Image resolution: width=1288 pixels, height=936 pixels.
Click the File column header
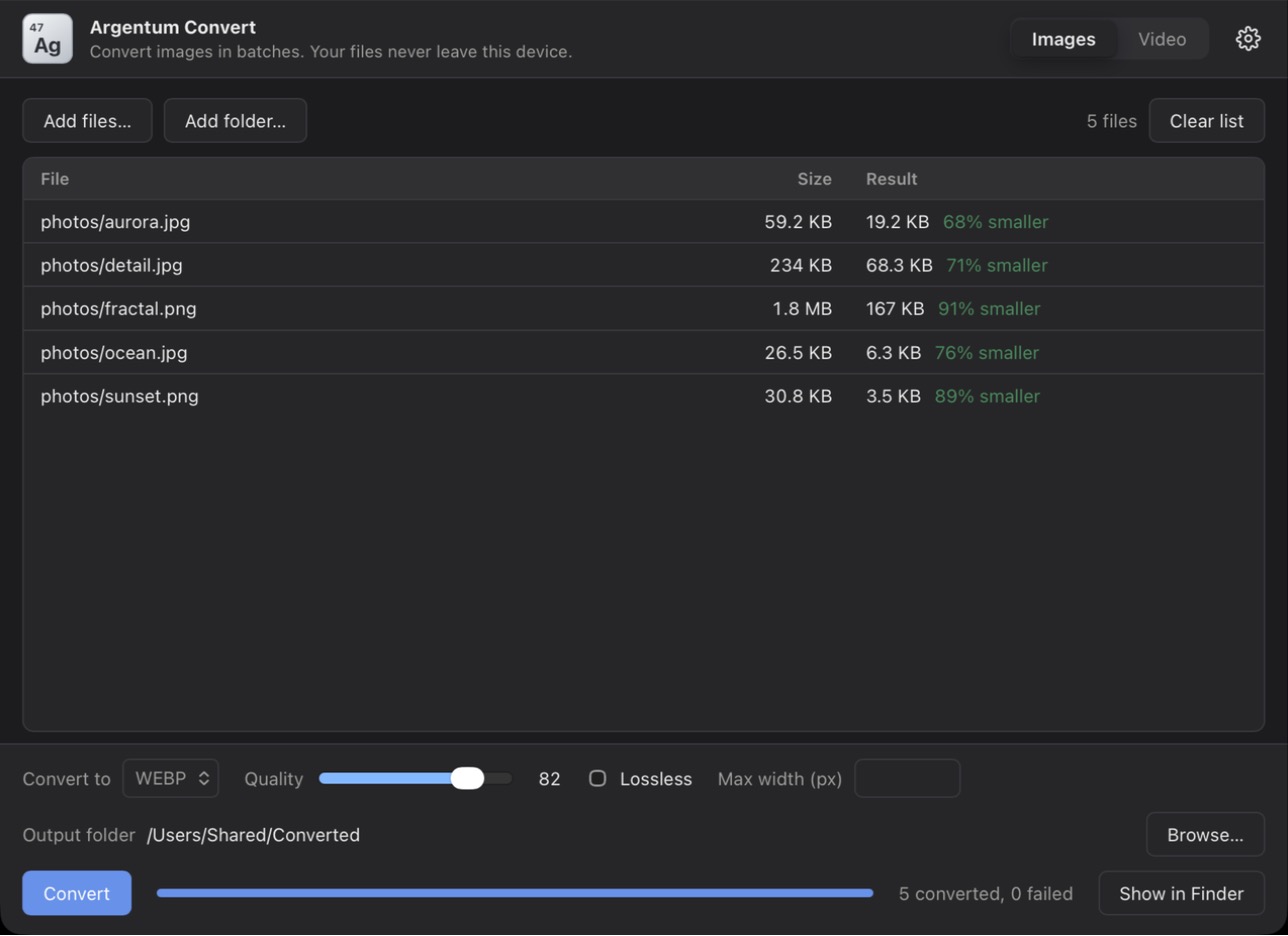click(55, 179)
